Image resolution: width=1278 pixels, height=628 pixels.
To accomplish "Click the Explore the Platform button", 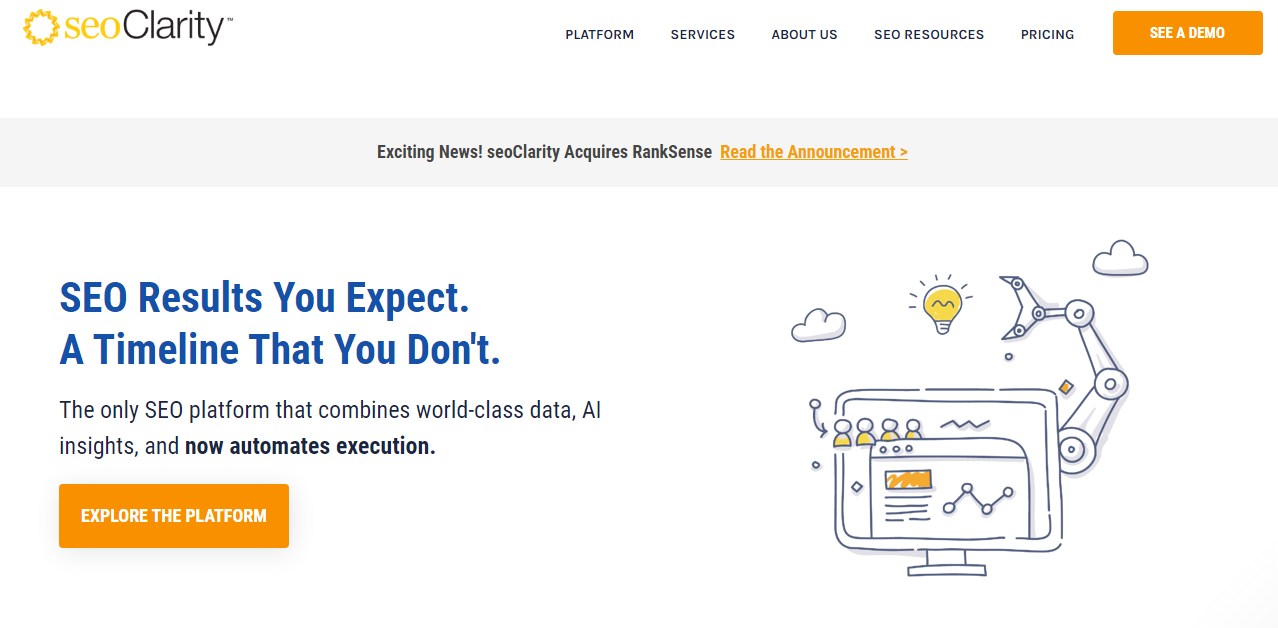I will (x=174, y=516).
